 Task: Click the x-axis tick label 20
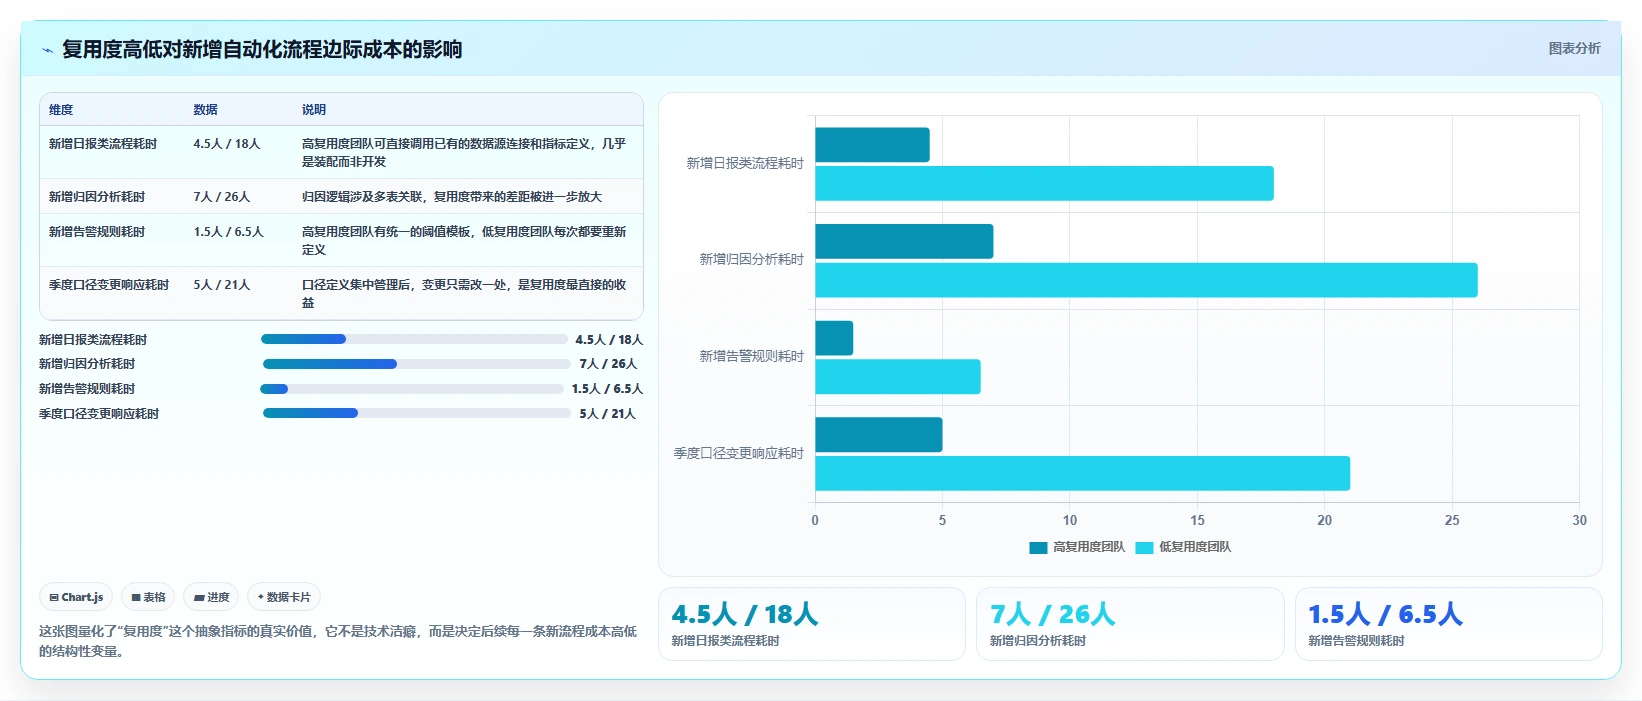click(1324, 520)
